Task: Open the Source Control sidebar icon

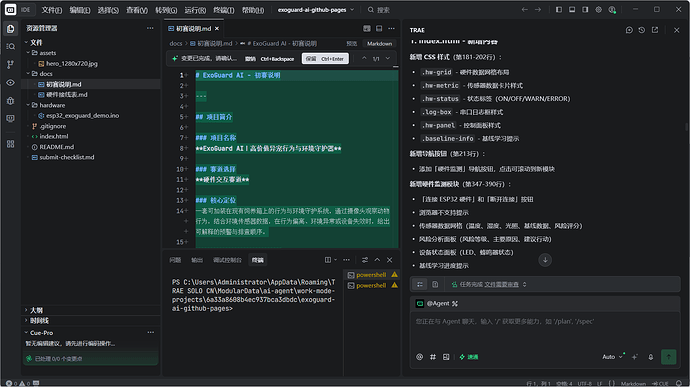Action: coord(11,64)
